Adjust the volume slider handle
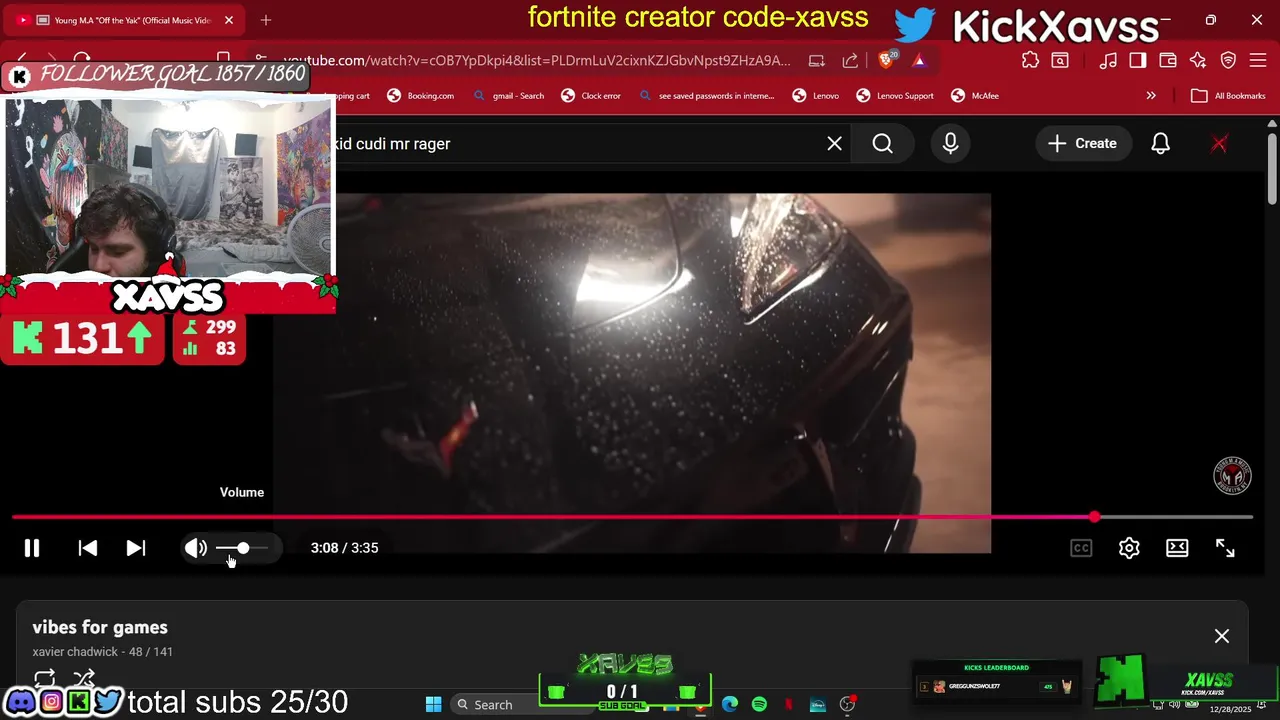 pos(243,548)
